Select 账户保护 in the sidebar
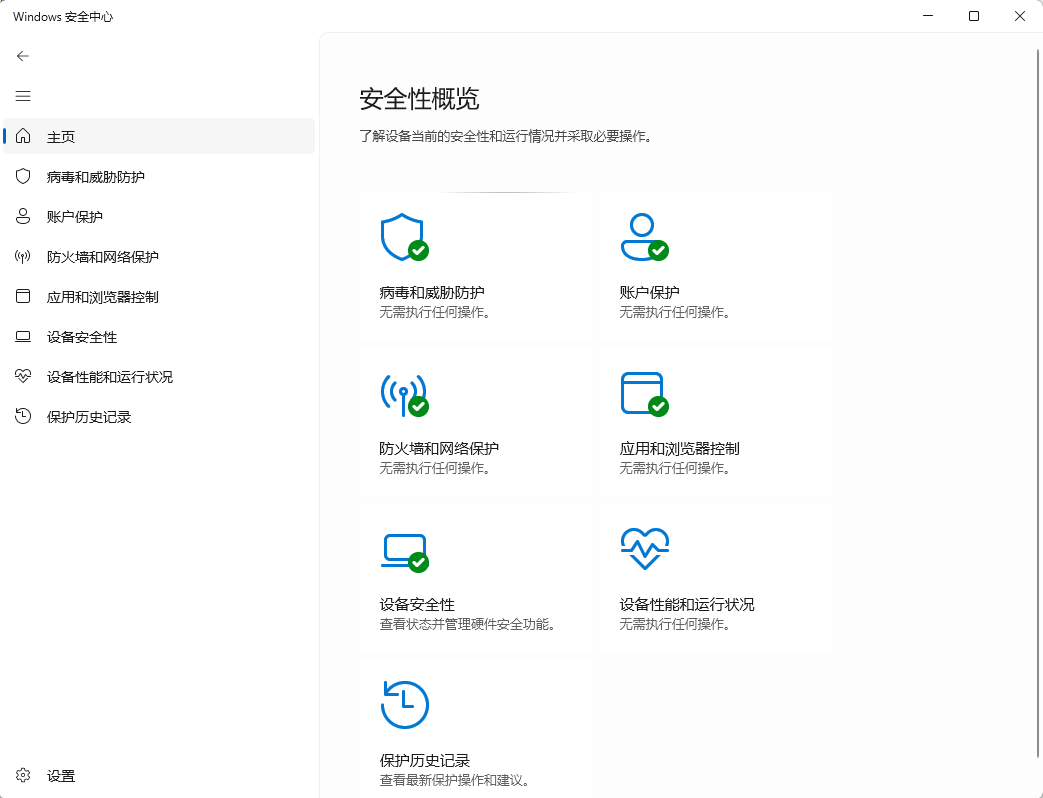This screenshot has width=1043, height=798. [159, 216]
